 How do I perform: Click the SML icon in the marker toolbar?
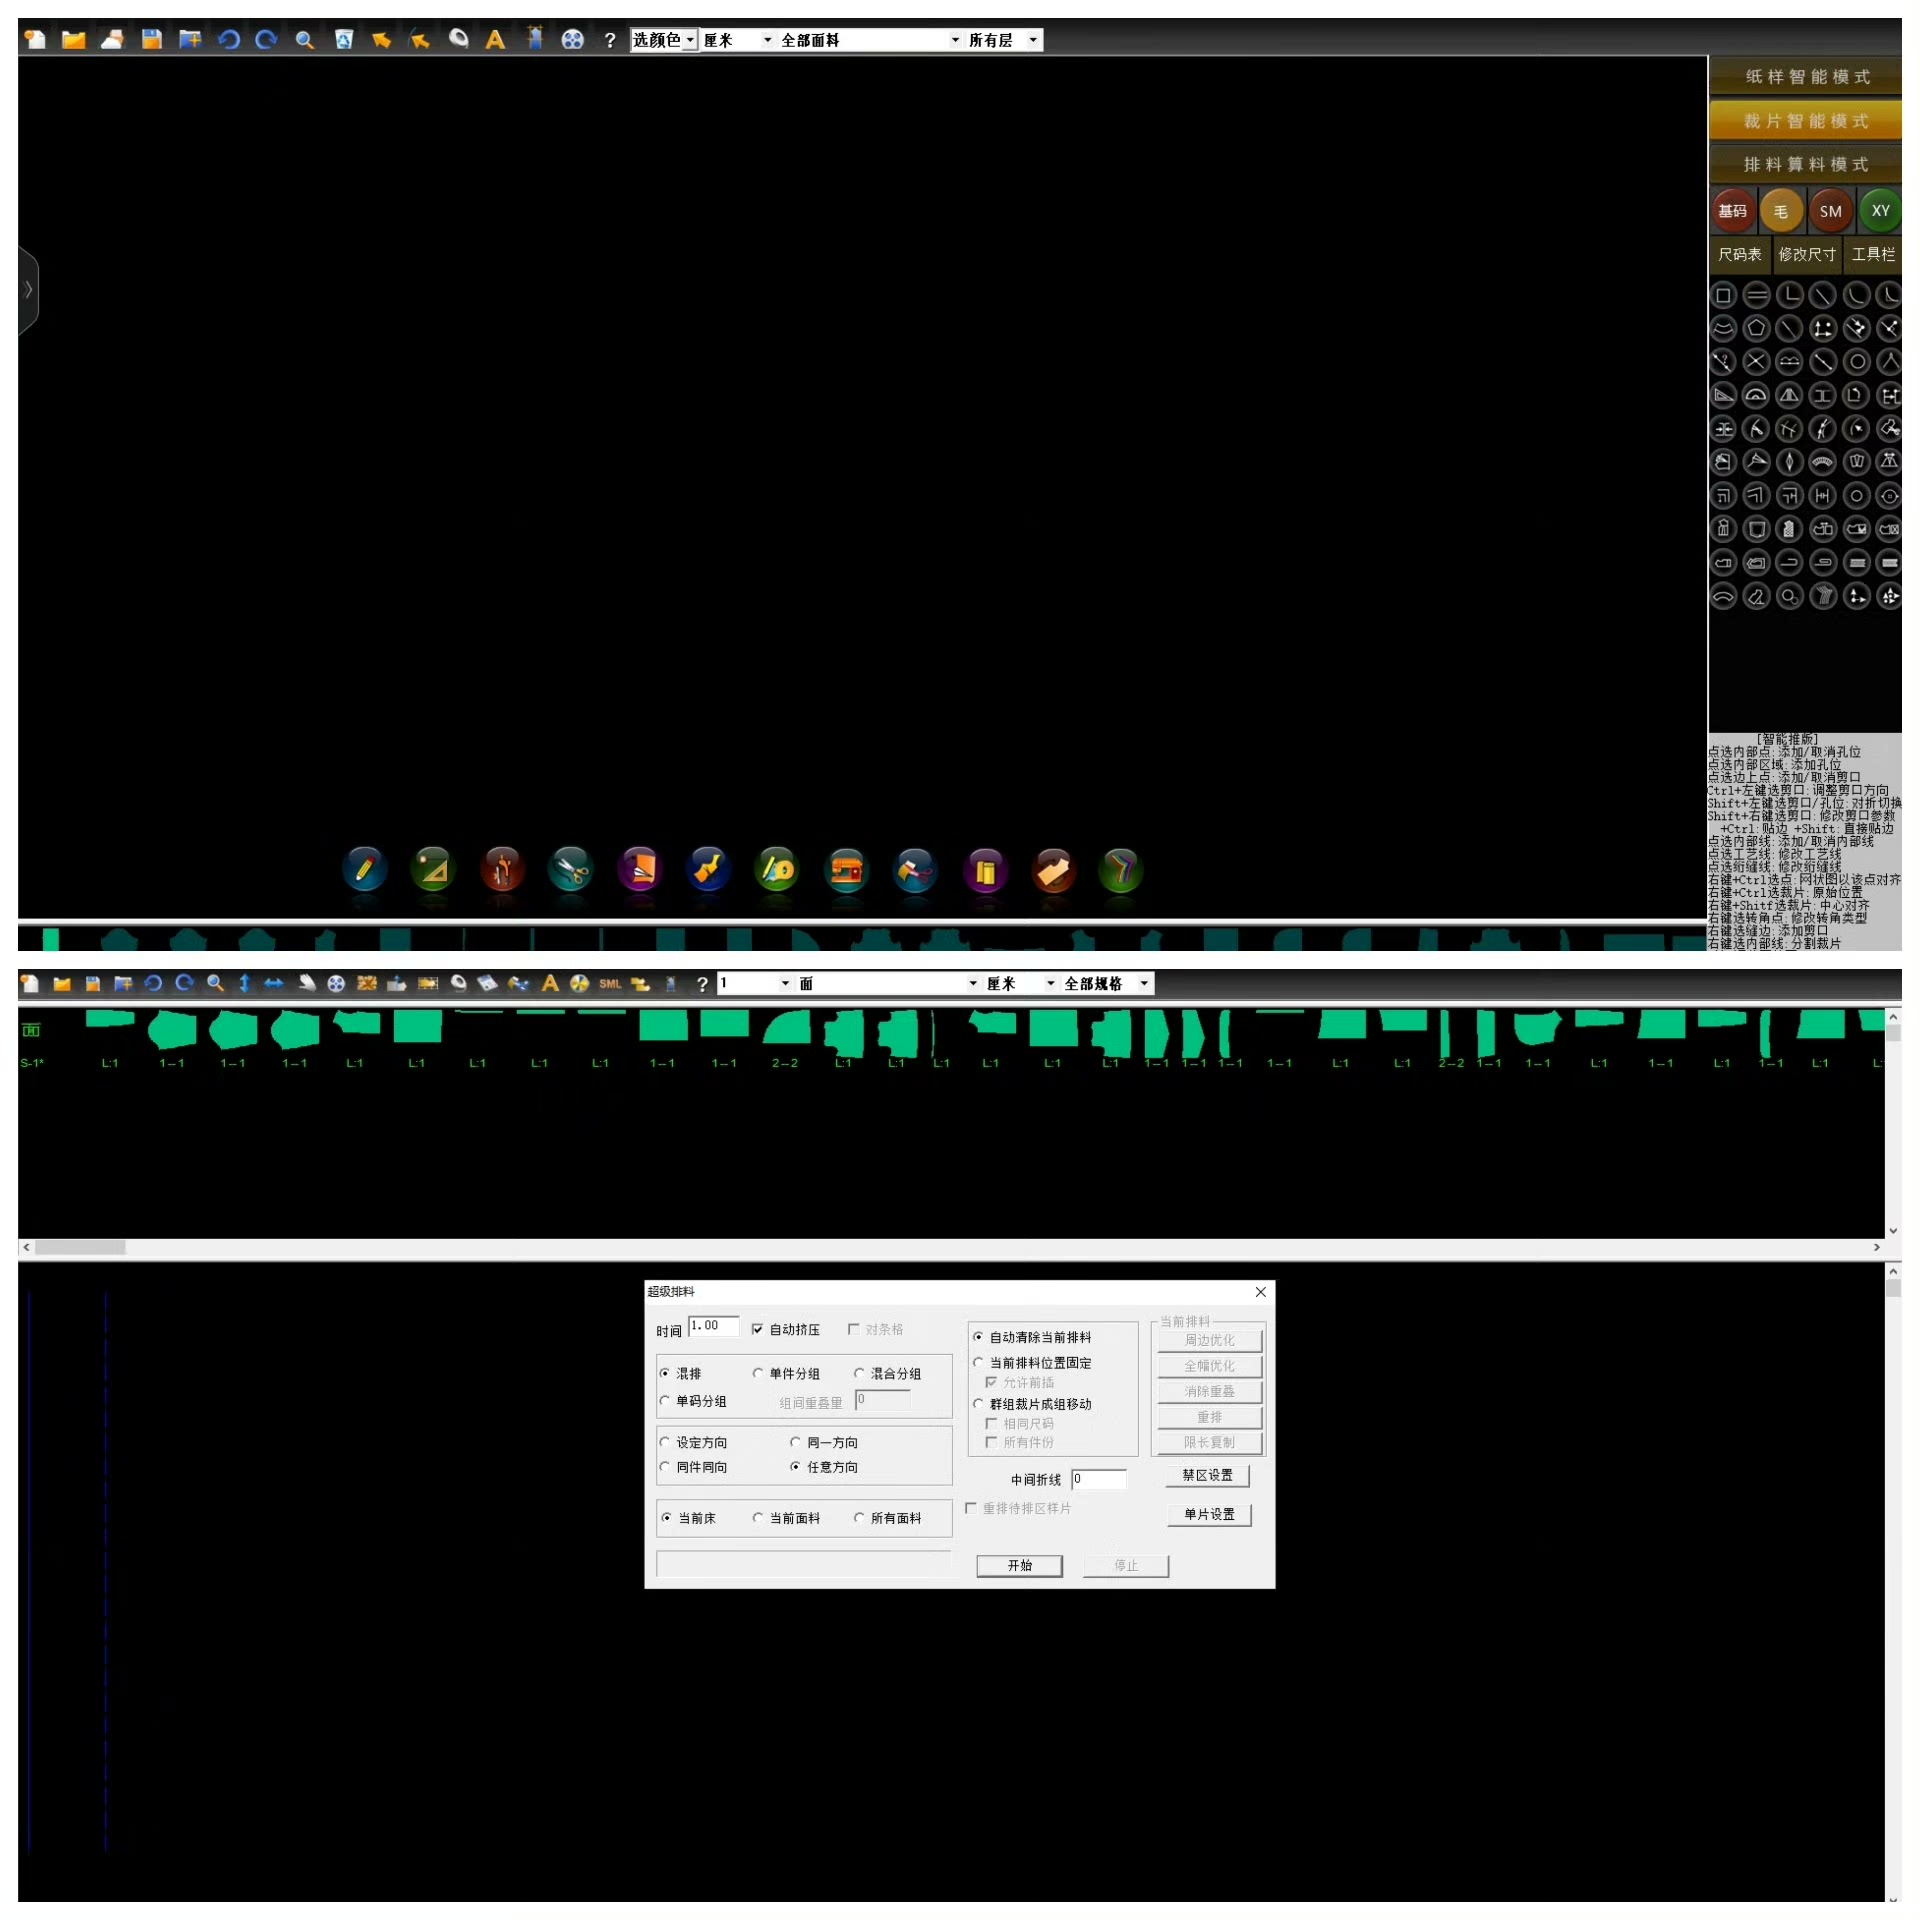[x=609, y=984]
